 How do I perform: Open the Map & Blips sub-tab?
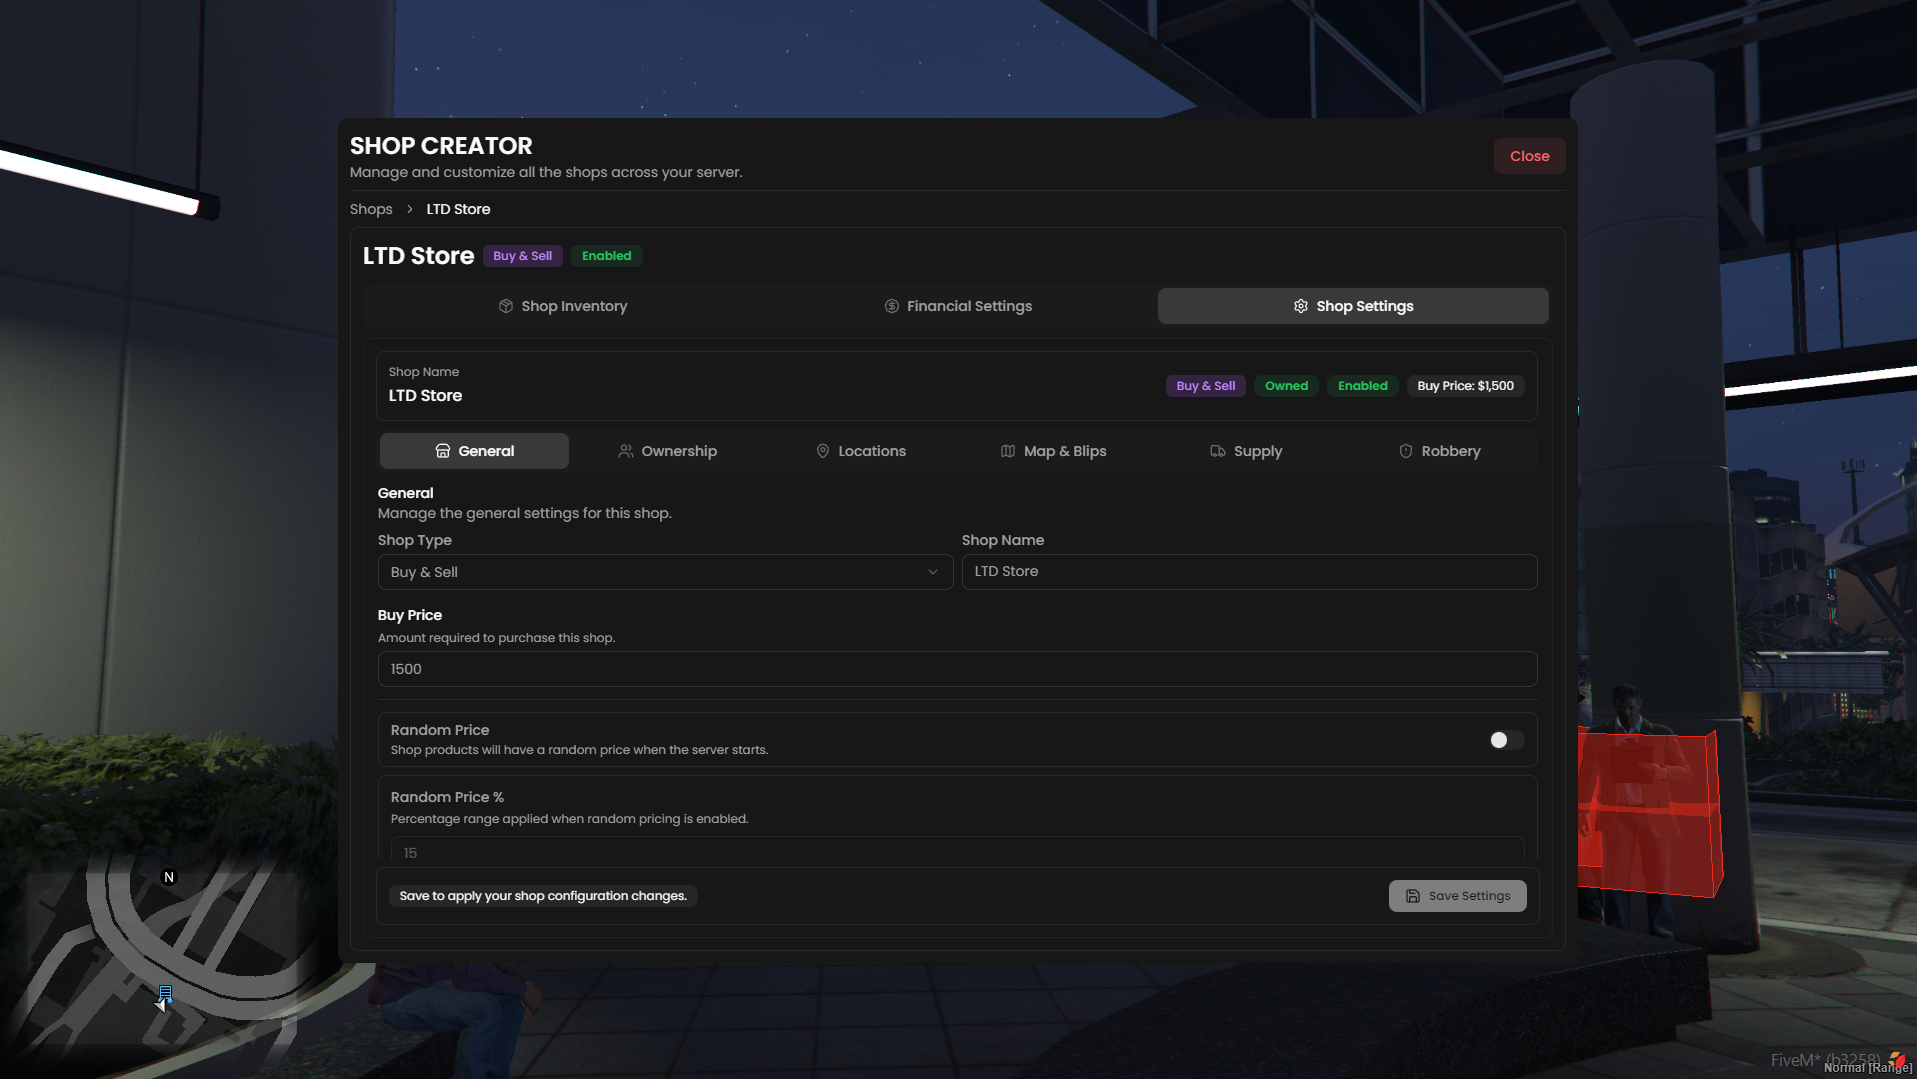click(x=1053, y=451)
